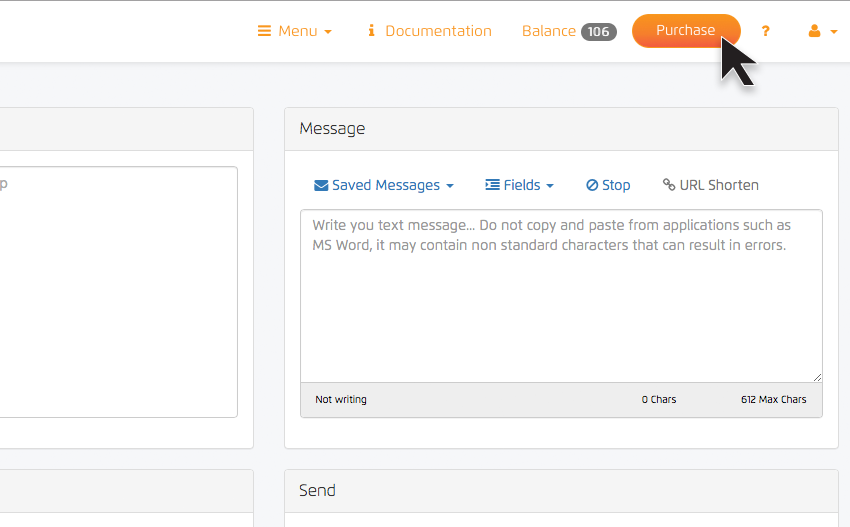Click the Stop link in message toolbar
850x527 pixels.
(x=608, y=185)
